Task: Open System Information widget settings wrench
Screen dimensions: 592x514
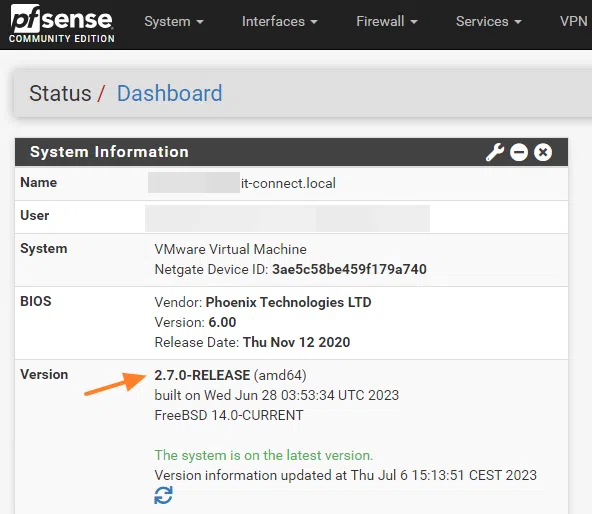Action: point(495,152)
